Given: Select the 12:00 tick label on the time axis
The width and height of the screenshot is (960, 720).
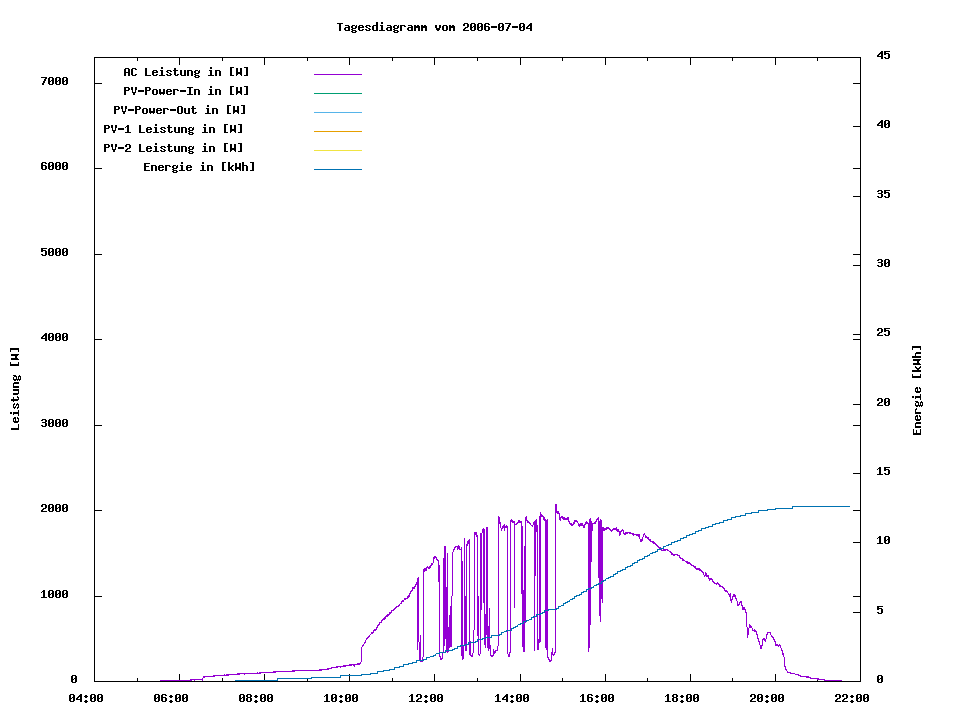Looking at the screenshot, I should click(x=426, y=698).
